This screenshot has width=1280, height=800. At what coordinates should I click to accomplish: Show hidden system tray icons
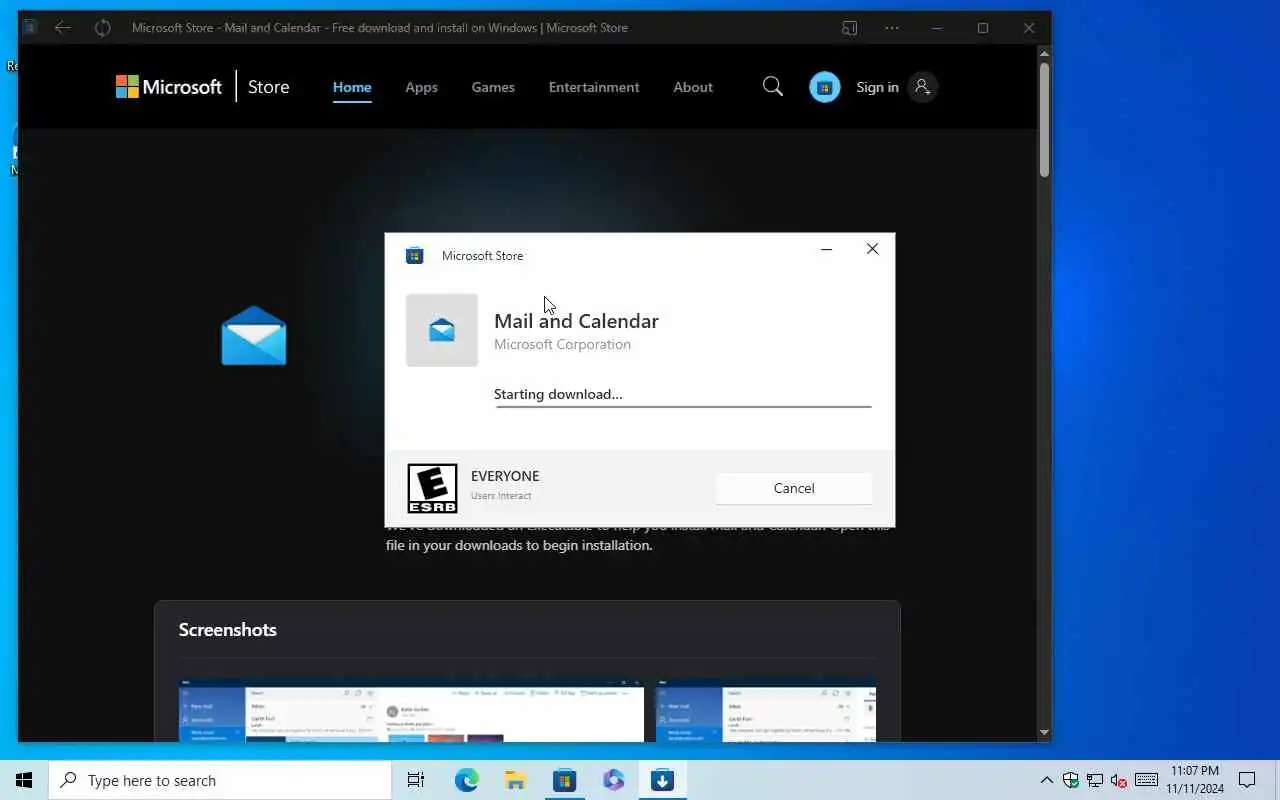coord(1046,780)
